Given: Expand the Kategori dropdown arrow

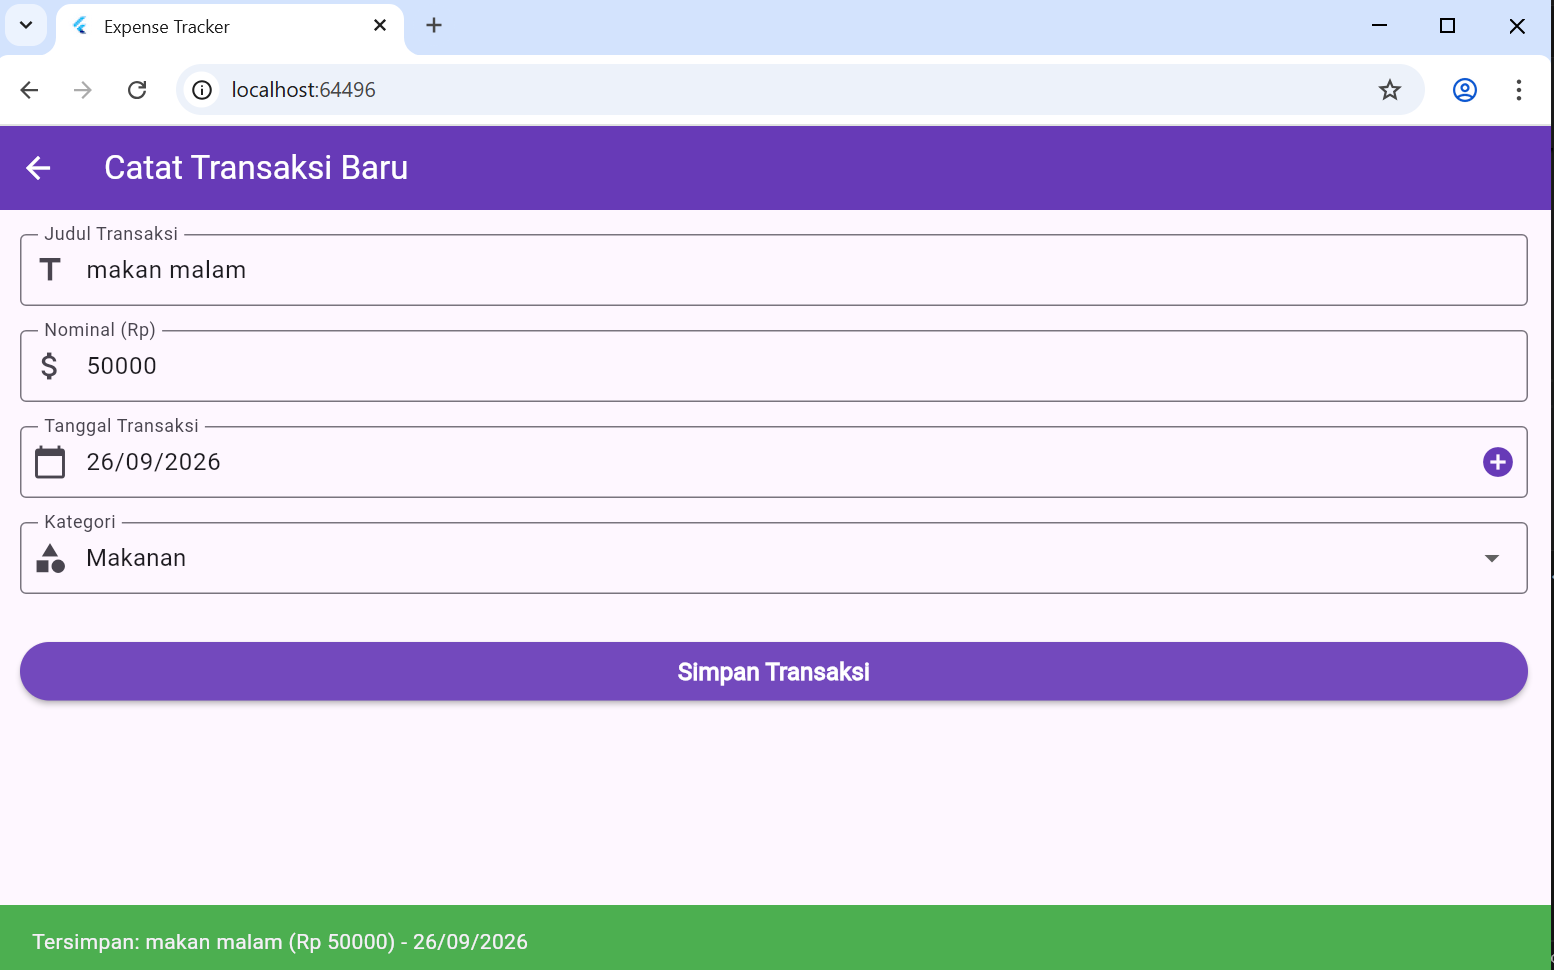Looking at the screenshot, I should pyautogui.click(x=1492, y=558).
